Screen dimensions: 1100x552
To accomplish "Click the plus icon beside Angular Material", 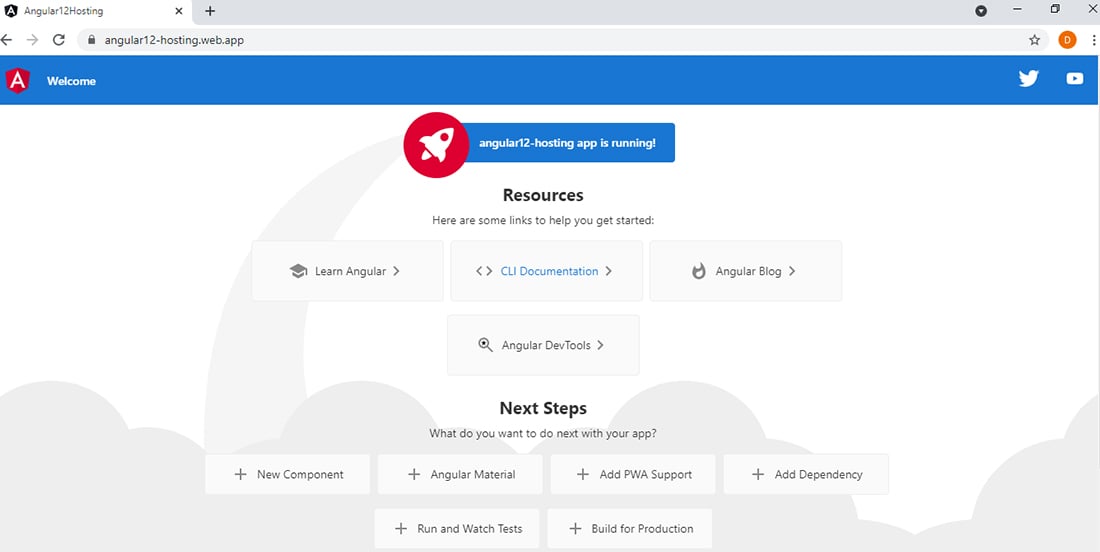I will (414, 474).
